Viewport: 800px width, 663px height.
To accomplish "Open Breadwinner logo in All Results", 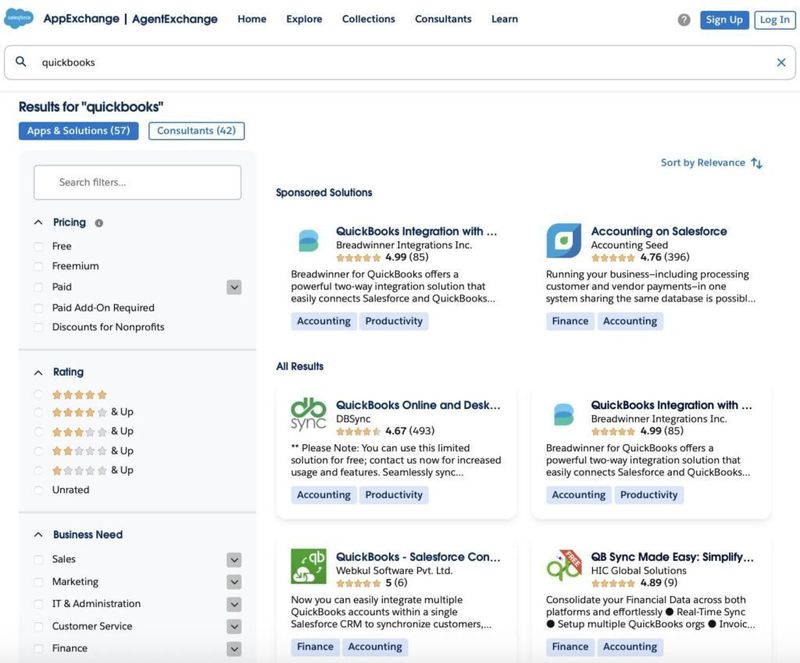I will (x=563, y=414).
